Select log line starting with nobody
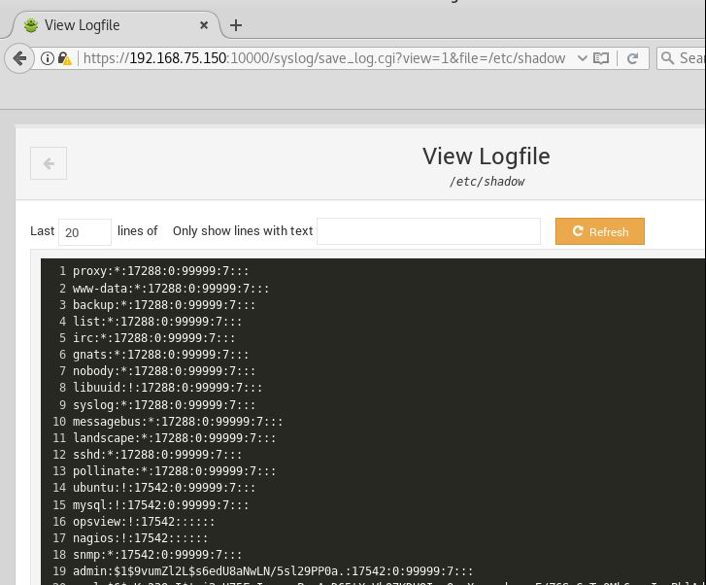 [x=164, y=371]
